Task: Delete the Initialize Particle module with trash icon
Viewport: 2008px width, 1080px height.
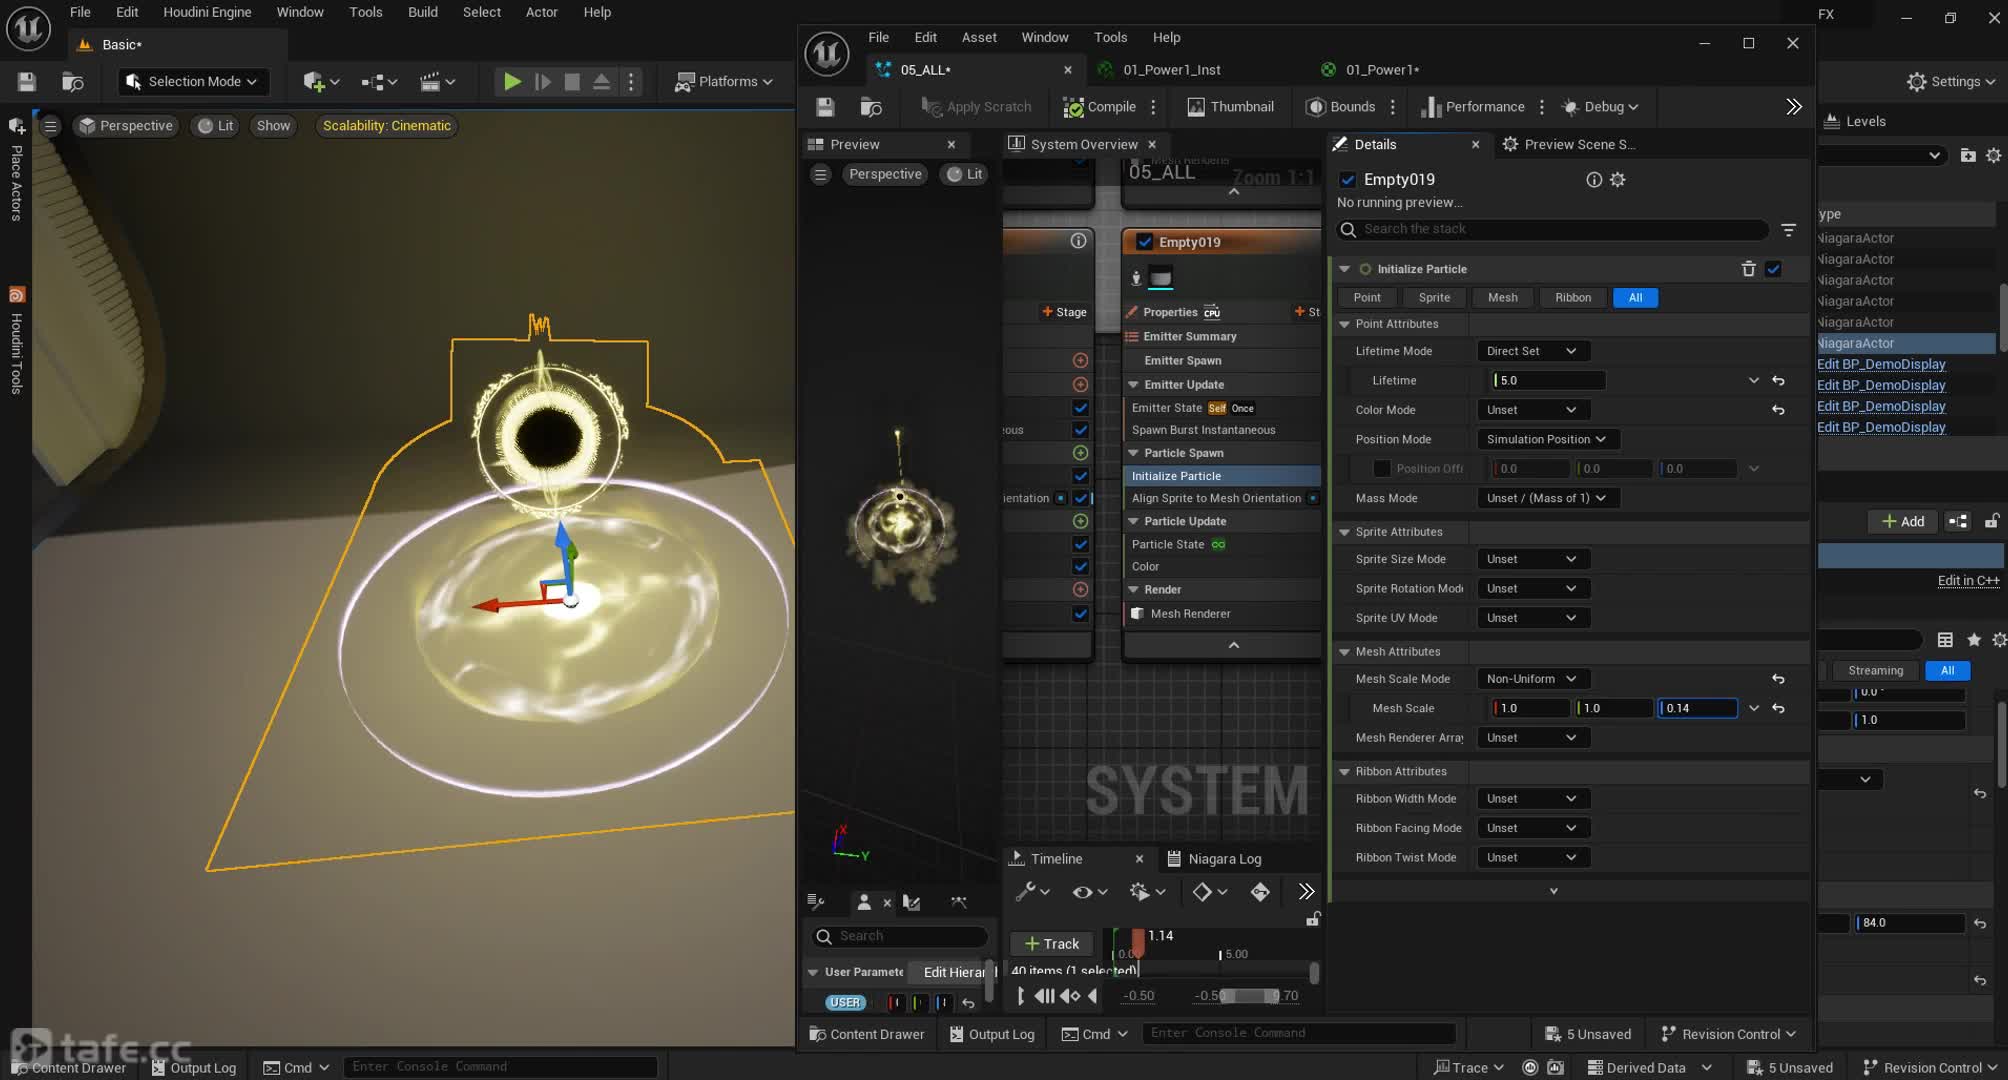Action: click(x=1748, y=269)
